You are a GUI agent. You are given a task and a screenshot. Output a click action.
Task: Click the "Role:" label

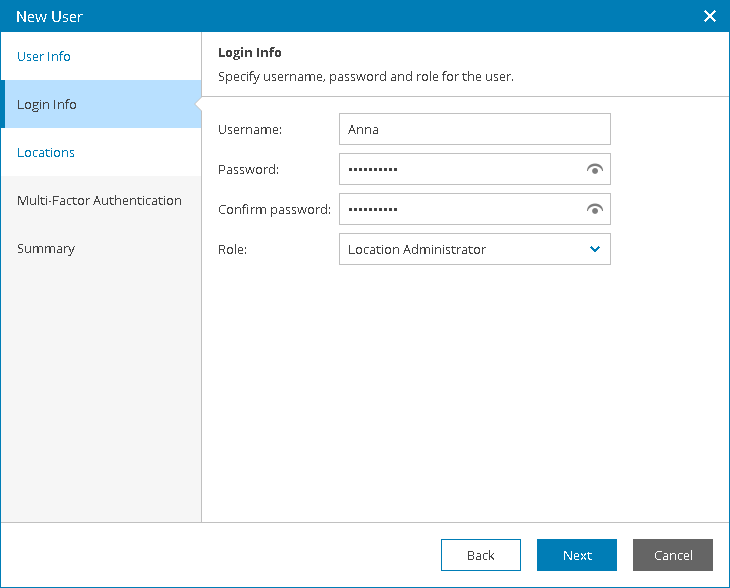[232, 250]
